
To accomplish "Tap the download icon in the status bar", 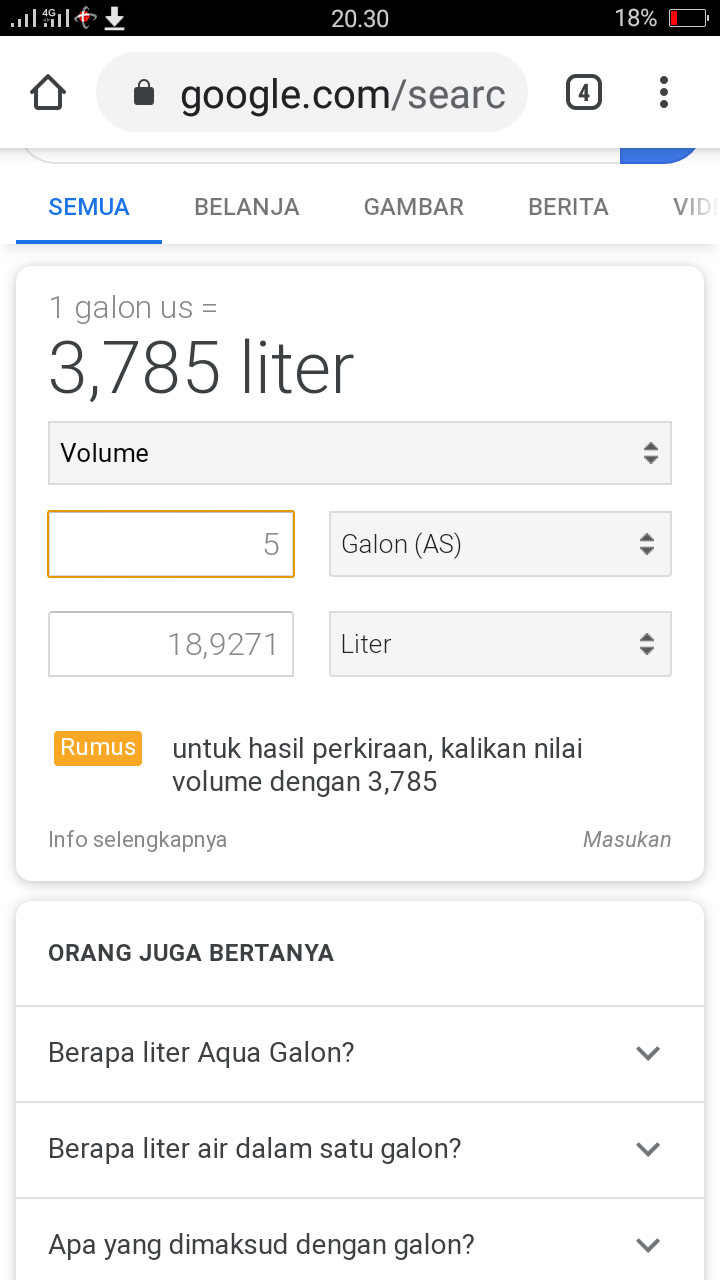I will (113, 17).
